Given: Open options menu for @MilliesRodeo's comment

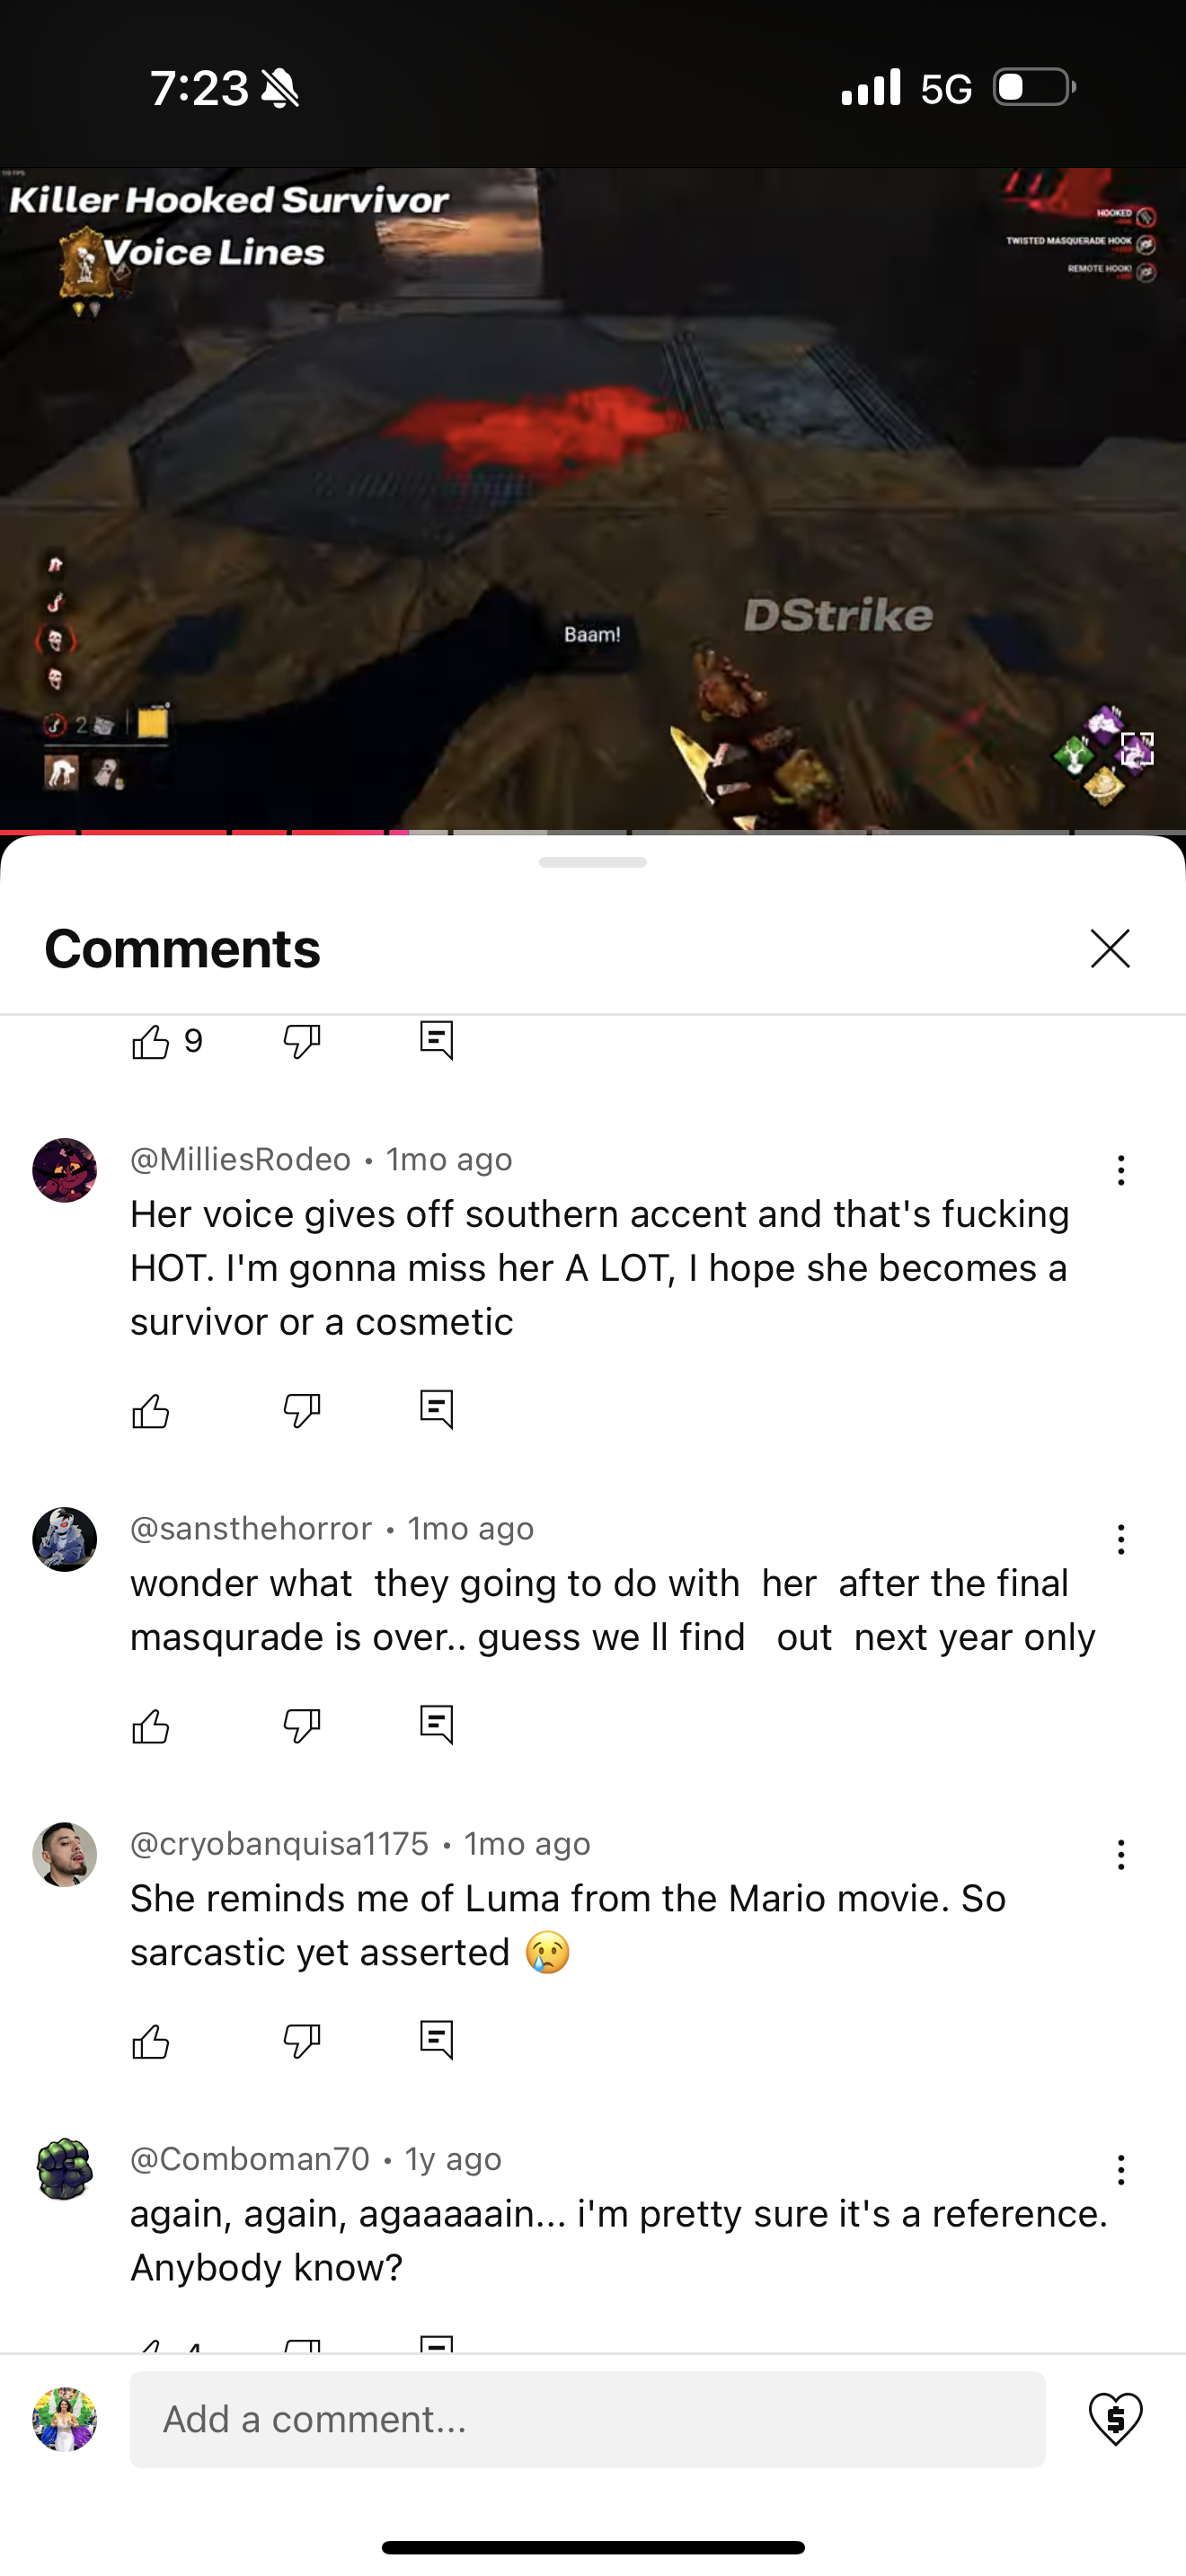Looking at the screenshot, I should [x=1121, y=1170].
